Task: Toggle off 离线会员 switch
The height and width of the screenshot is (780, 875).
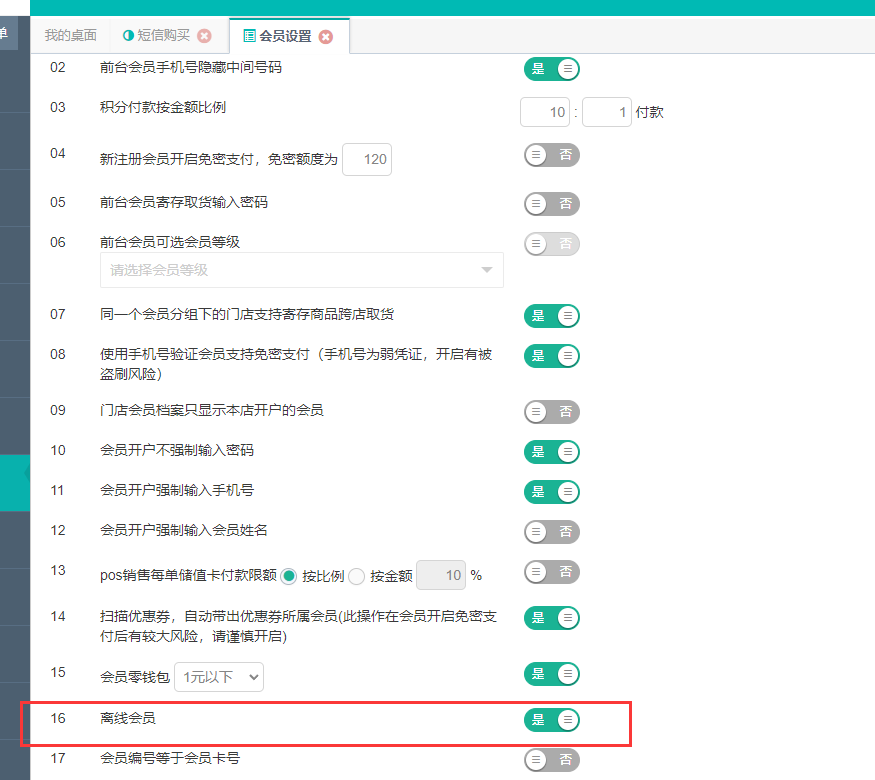Action: click(552, 720)
